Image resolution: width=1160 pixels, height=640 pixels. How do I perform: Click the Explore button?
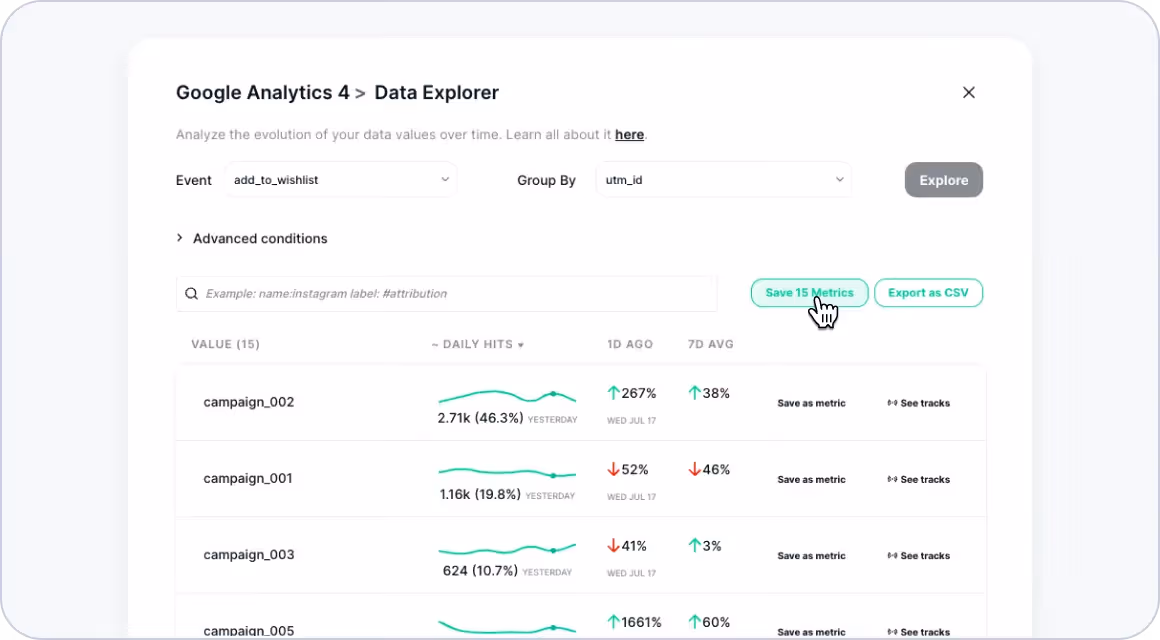(x=943, y=180)
